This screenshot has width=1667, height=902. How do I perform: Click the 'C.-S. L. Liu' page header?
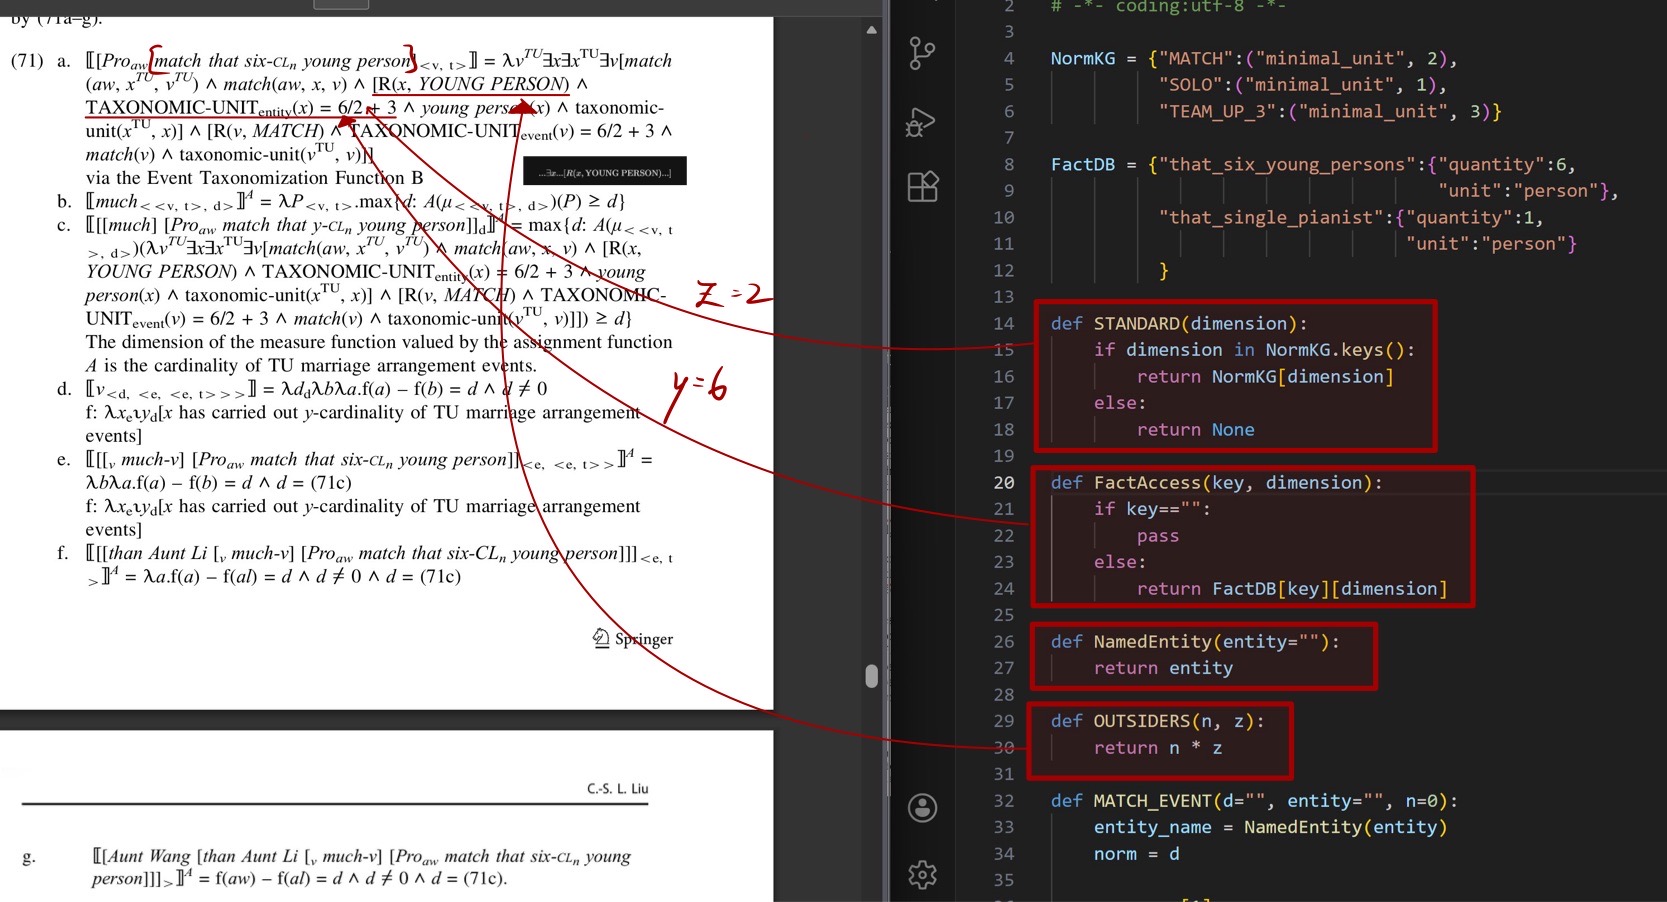[617, 789]
